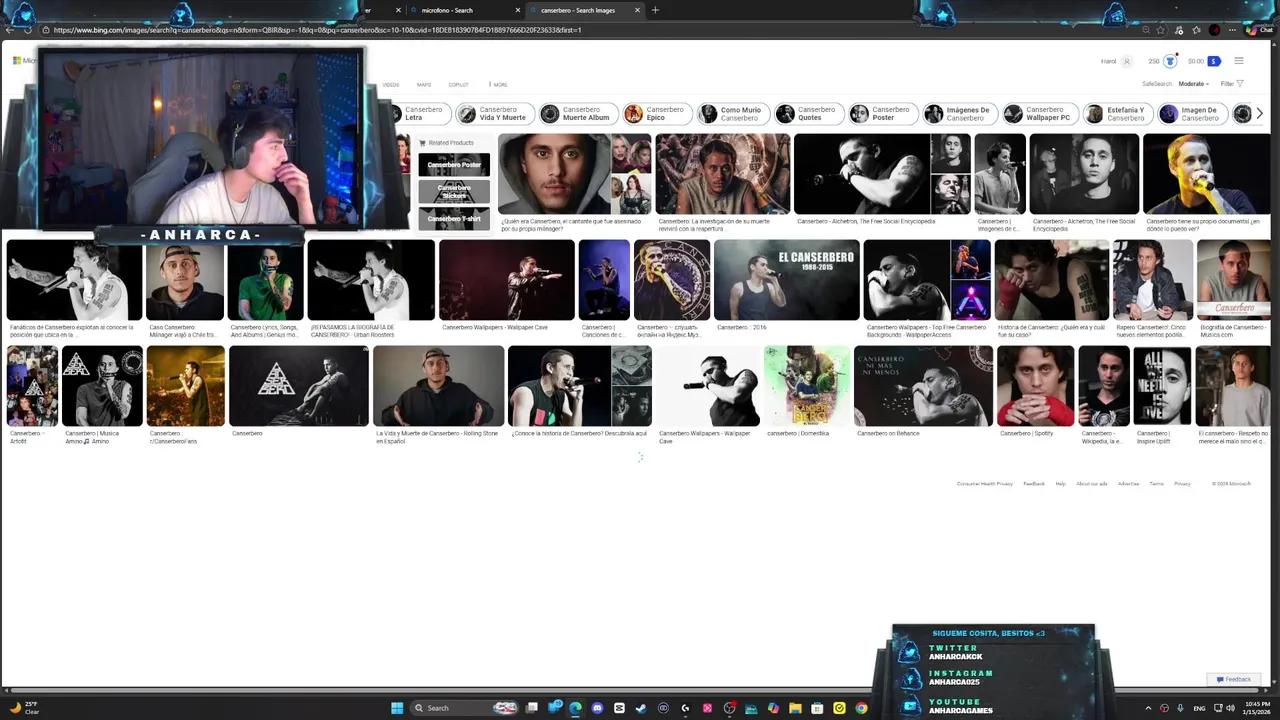Open the footer Privacy link
Screen dimensions: 1280x720
click(1183, 484)
